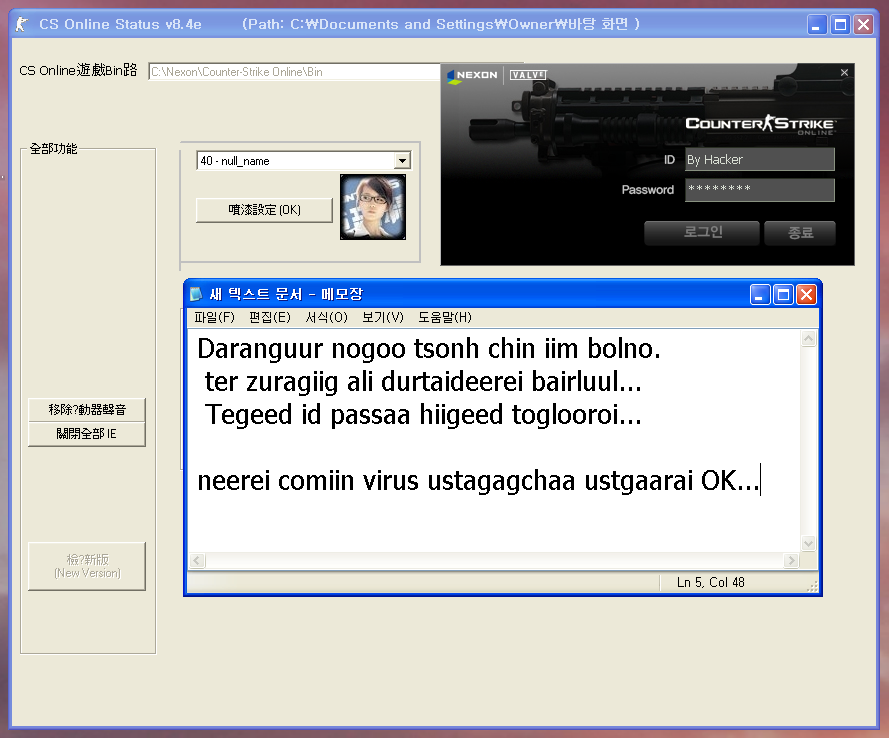Viewport: 889px width, 738px height.
Task: Click the remove launcher sound button
Action: [87, 410]
